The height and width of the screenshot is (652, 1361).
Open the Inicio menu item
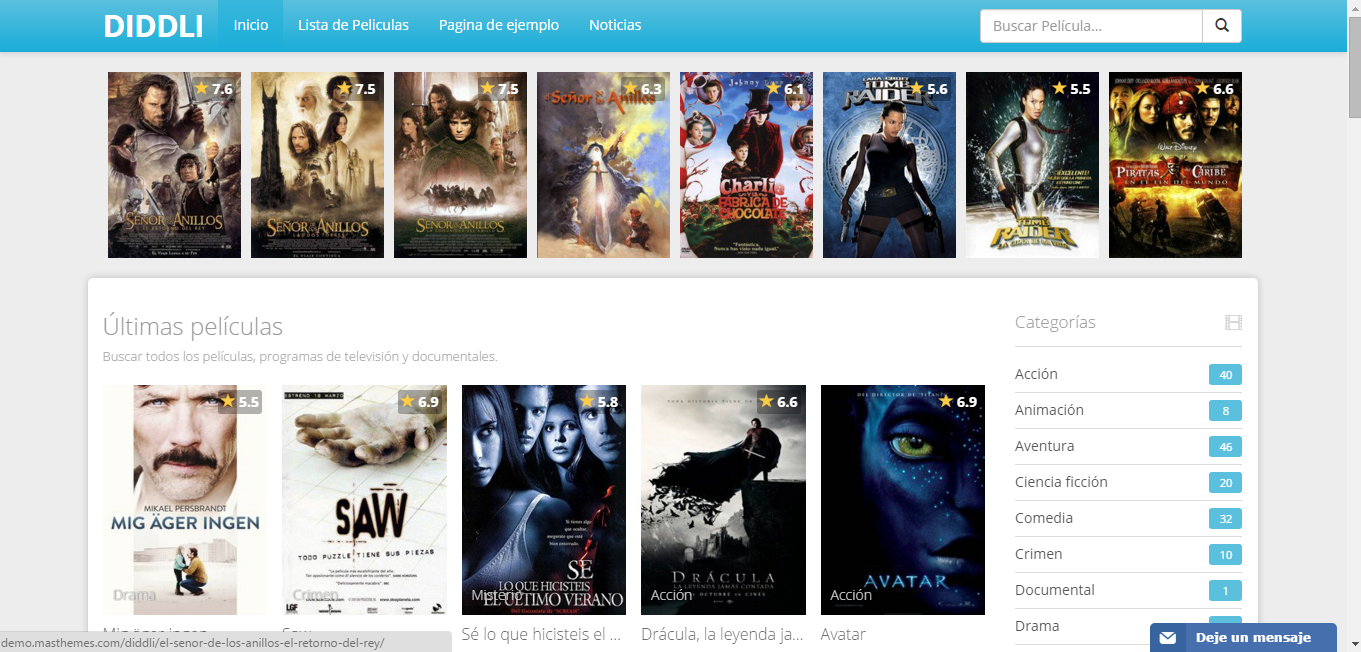251,25
